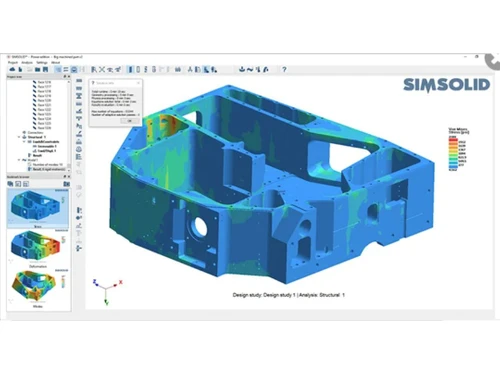Image resolution: width=500 pixels, height=375 pixels.
Task: Open the Analysis menu
Action: pos(27,62)
